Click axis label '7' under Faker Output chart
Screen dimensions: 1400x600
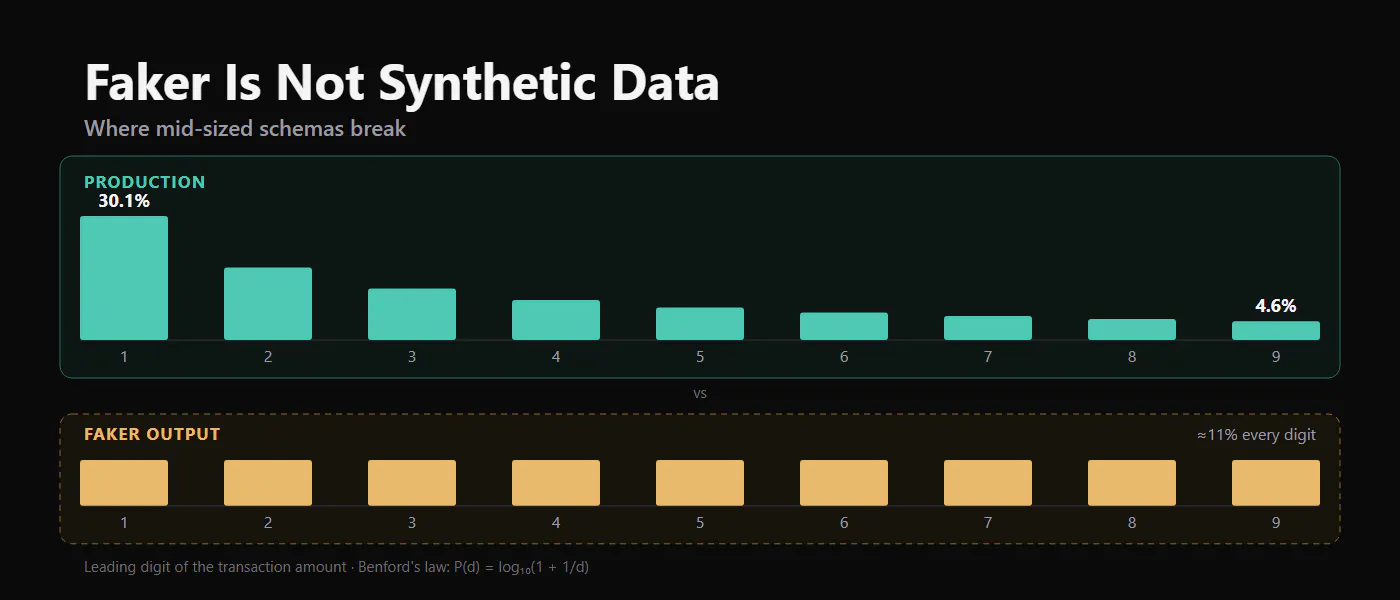pos(988,523)
